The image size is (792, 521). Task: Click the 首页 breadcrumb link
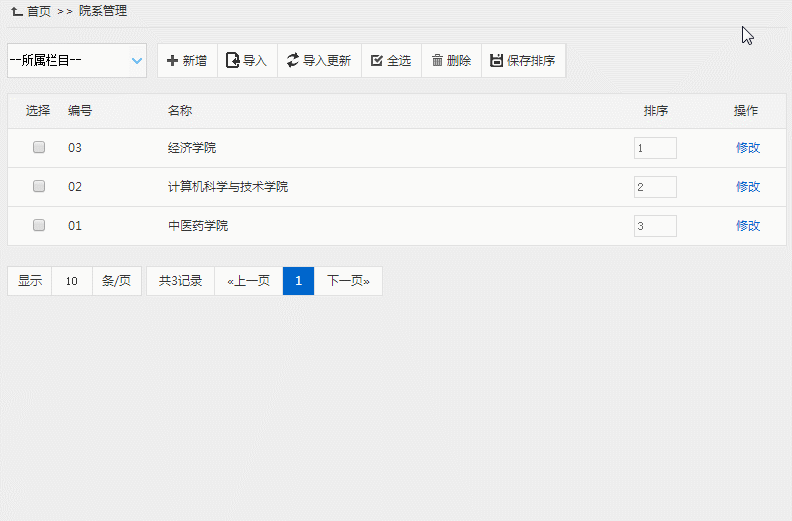pos(39,11)
